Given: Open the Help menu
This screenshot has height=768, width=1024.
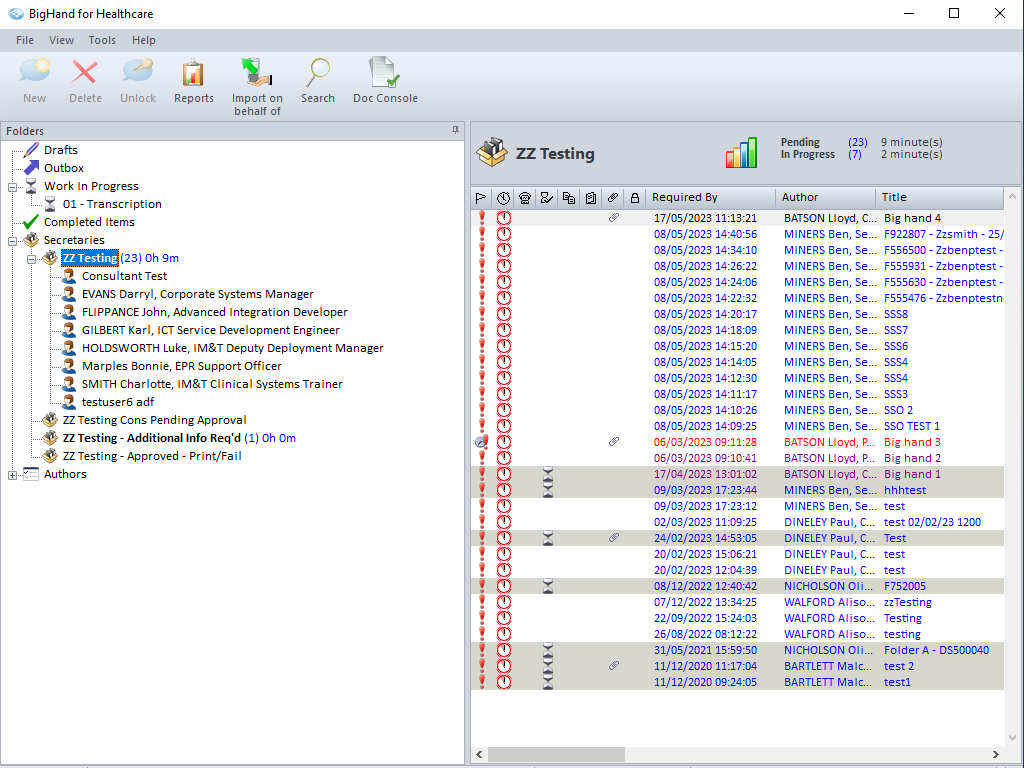Looking at the screenshot, I should pyautogui.click(x=144, y=40).
